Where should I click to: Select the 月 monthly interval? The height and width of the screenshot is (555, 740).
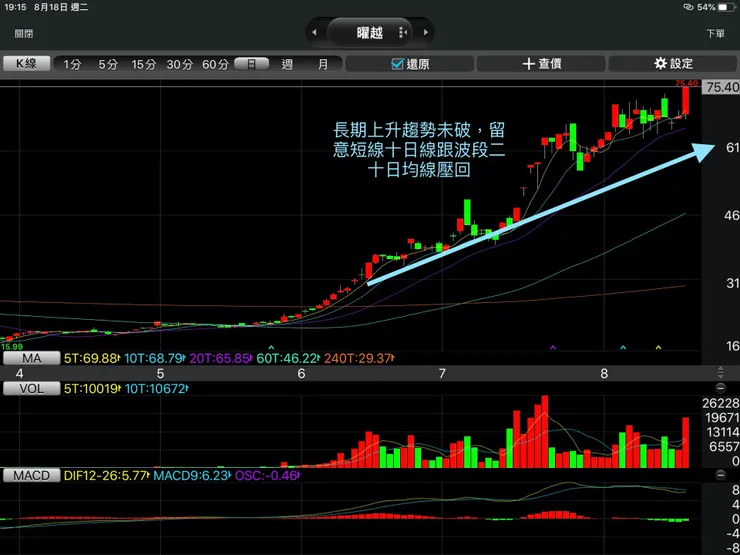click(323, 64)
